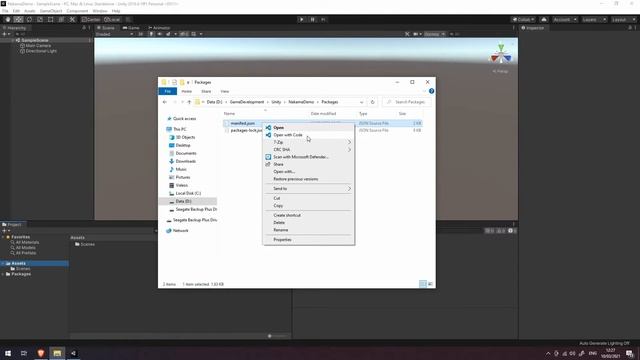
Task: Click the Brave browser taskbar icon
Action: pos(40,353)
